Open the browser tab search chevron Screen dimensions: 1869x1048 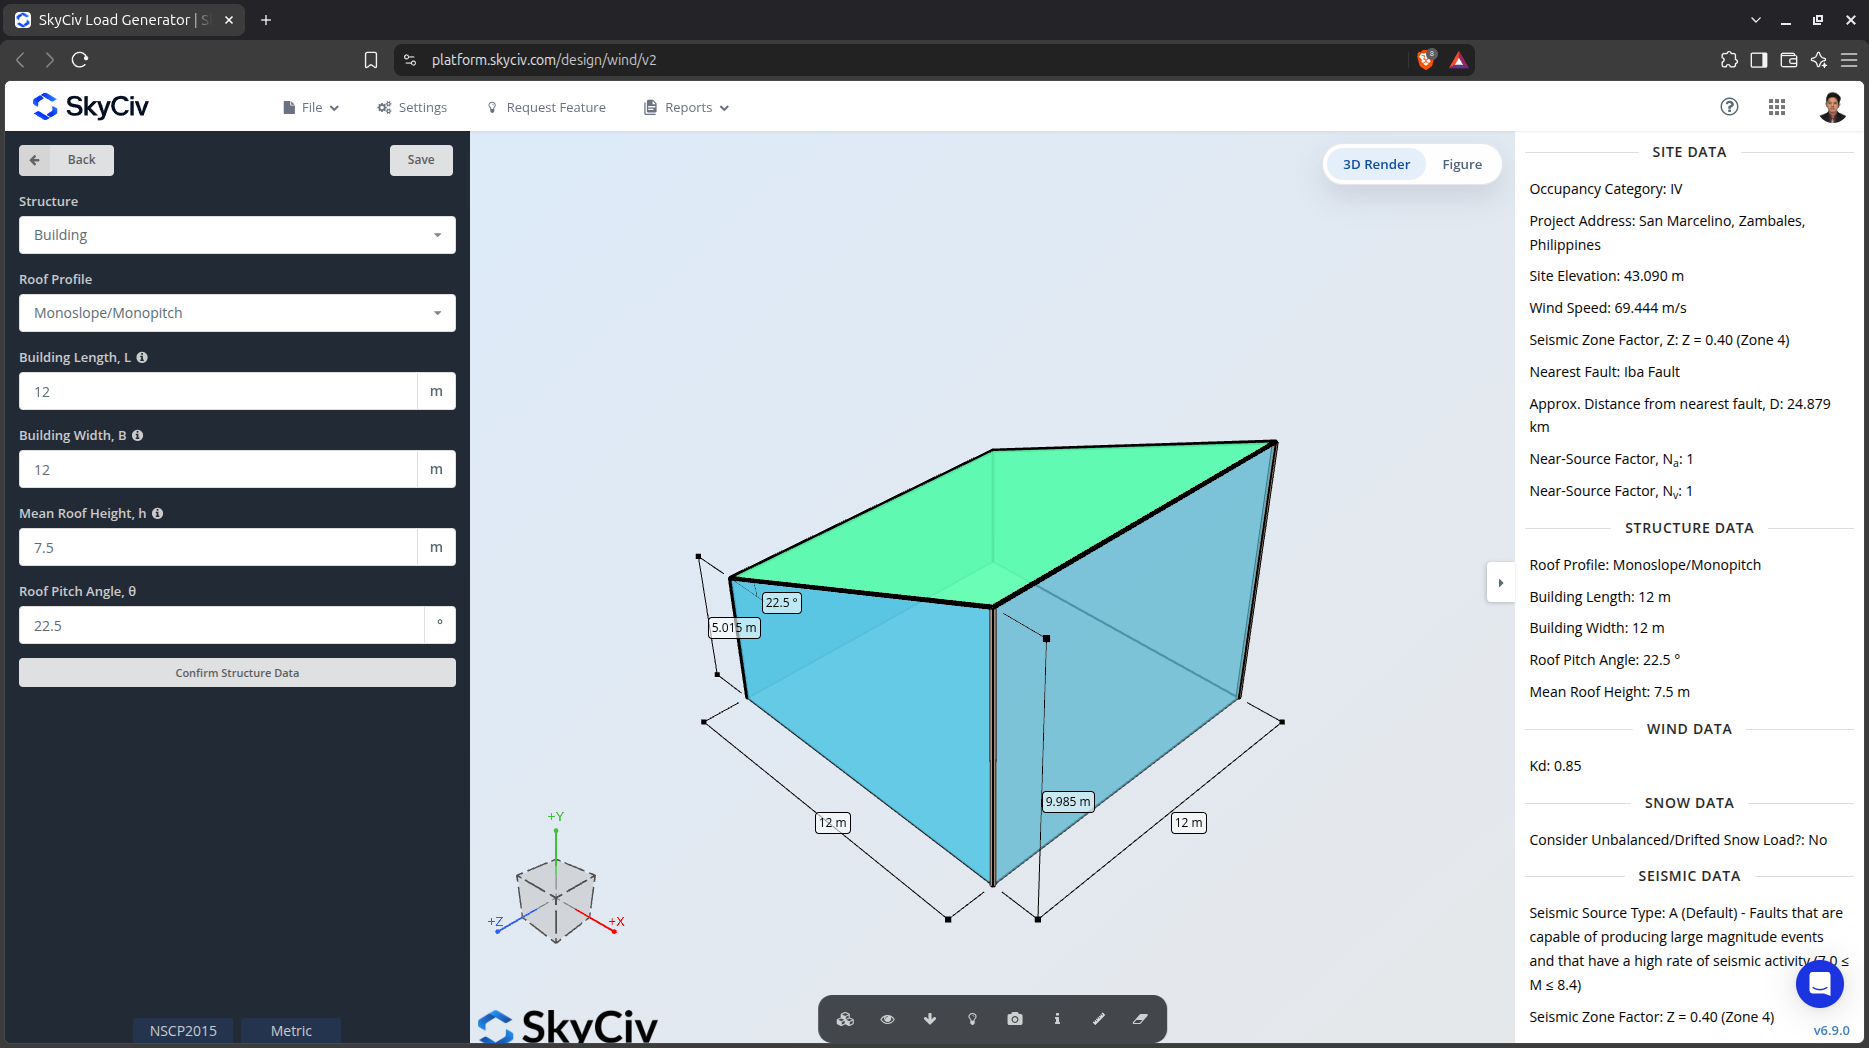pos(1756,20)
